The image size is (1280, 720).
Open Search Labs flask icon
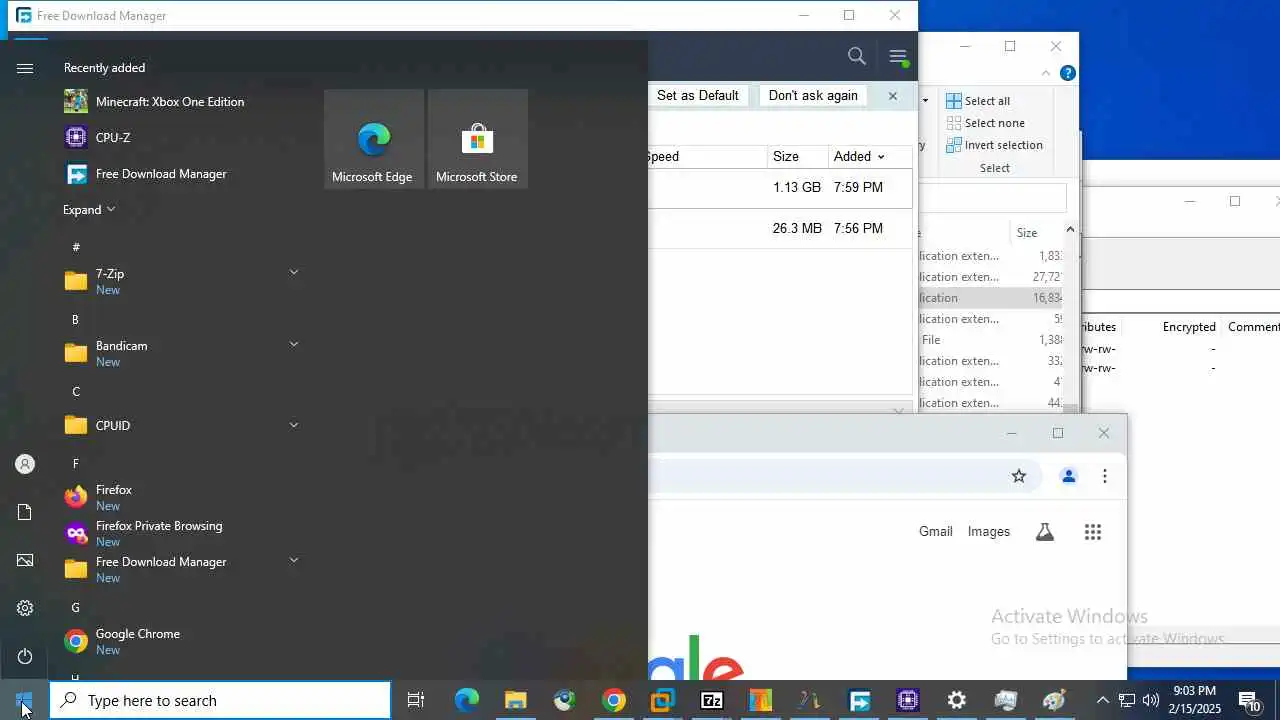click(1045, 532)
